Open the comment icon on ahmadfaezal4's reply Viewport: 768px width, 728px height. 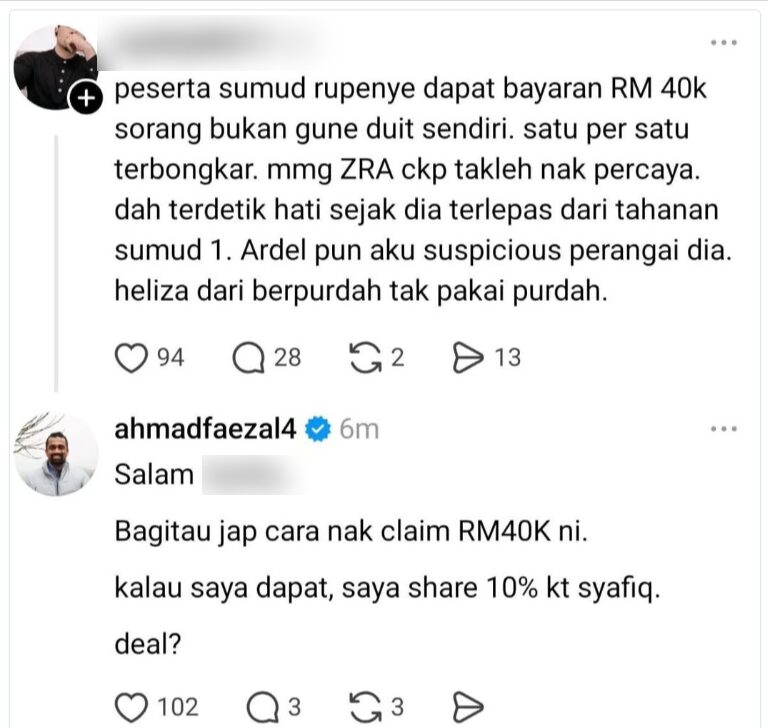coord(264,707)
